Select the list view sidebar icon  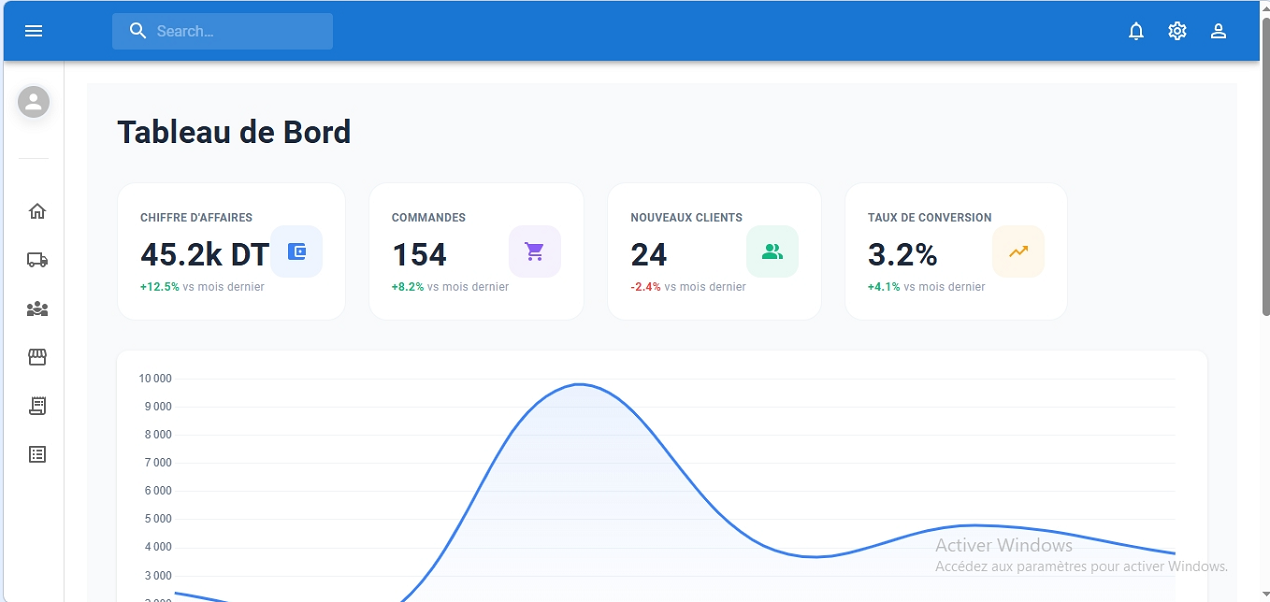(x=37, y=453)
